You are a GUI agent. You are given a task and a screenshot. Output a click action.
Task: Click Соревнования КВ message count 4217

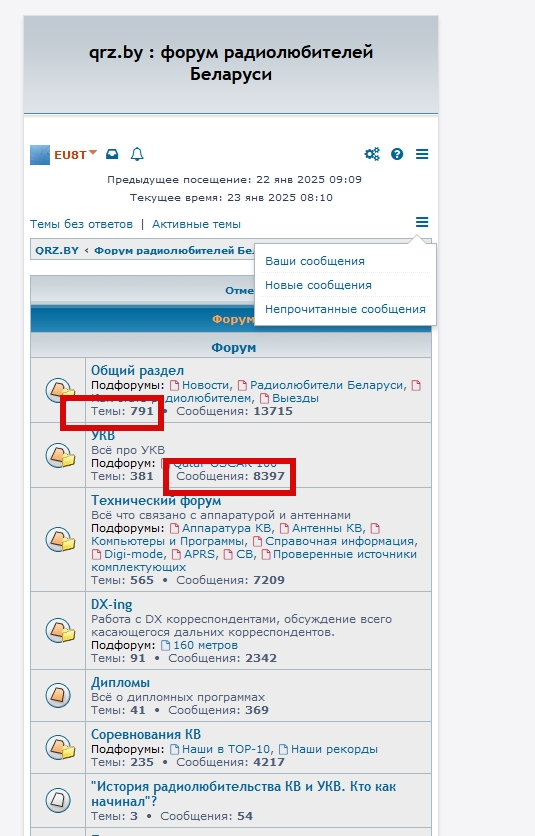pos(269,762)
